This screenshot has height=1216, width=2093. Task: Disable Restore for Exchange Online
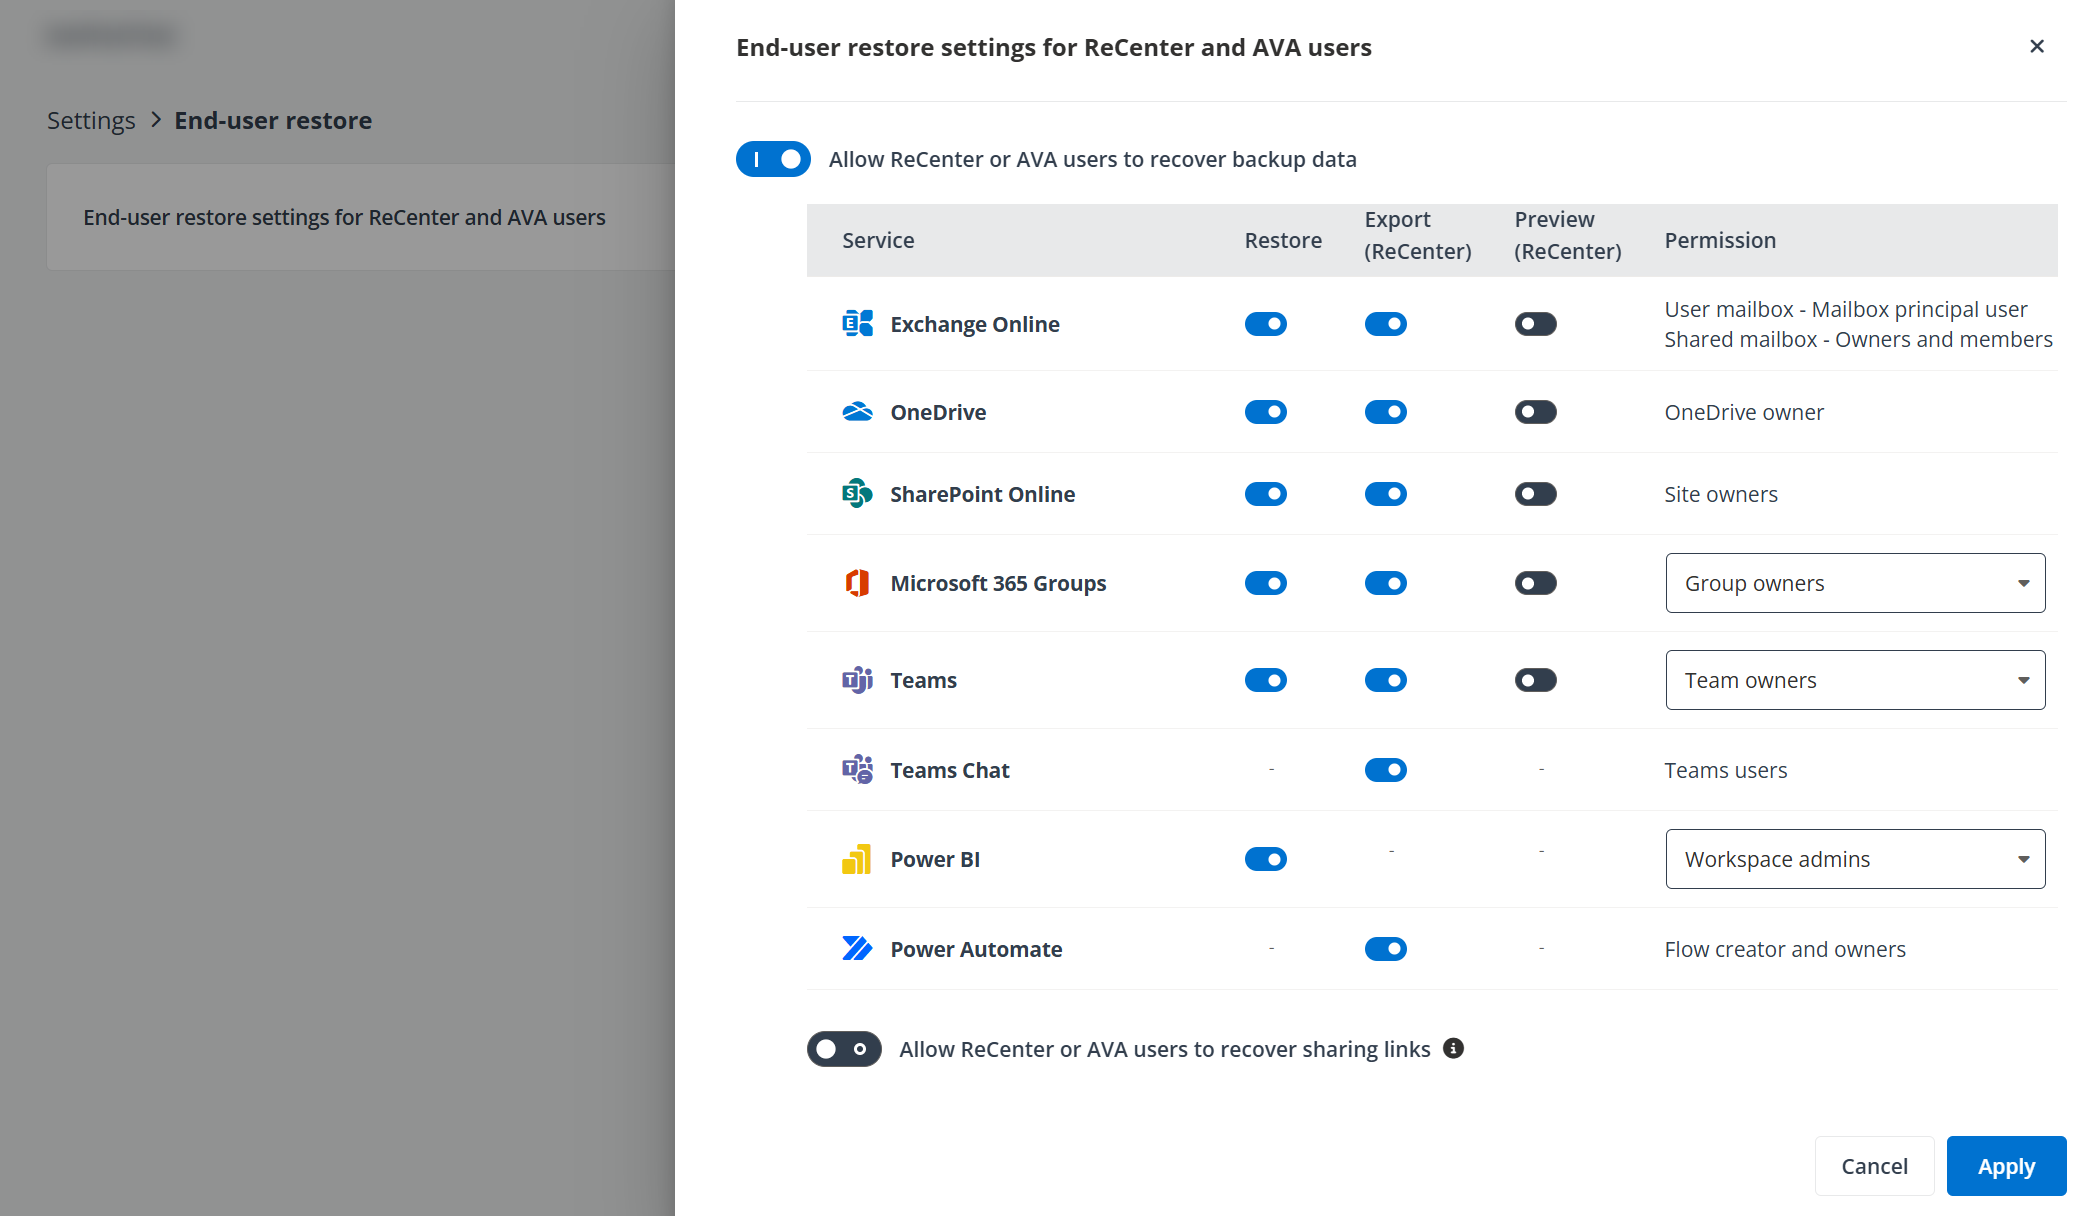click(x=1266, y=323)
